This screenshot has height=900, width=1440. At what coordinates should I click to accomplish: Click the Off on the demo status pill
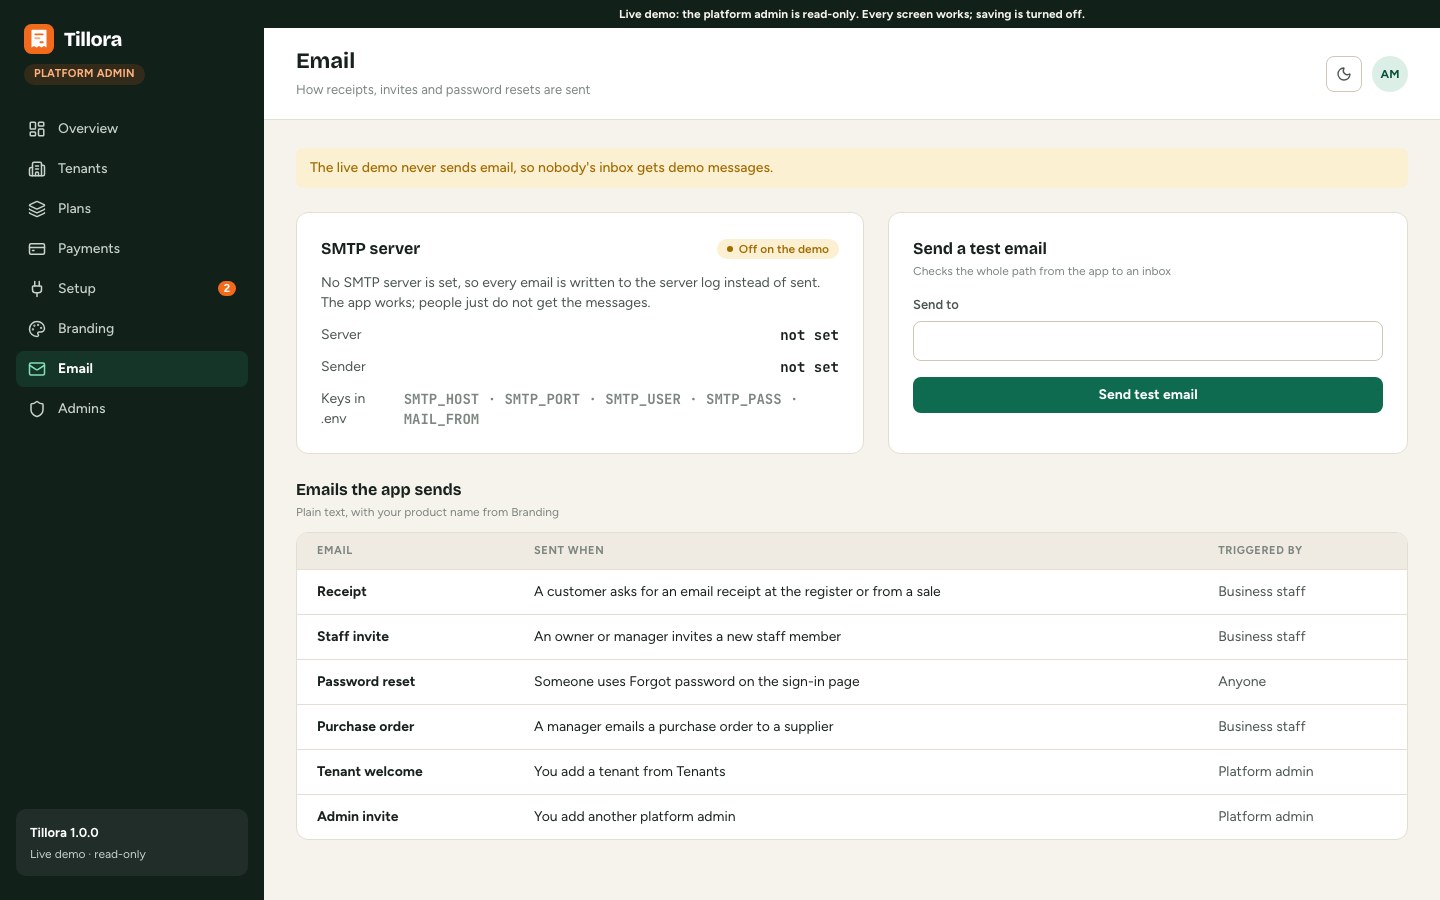pos(778,249)
